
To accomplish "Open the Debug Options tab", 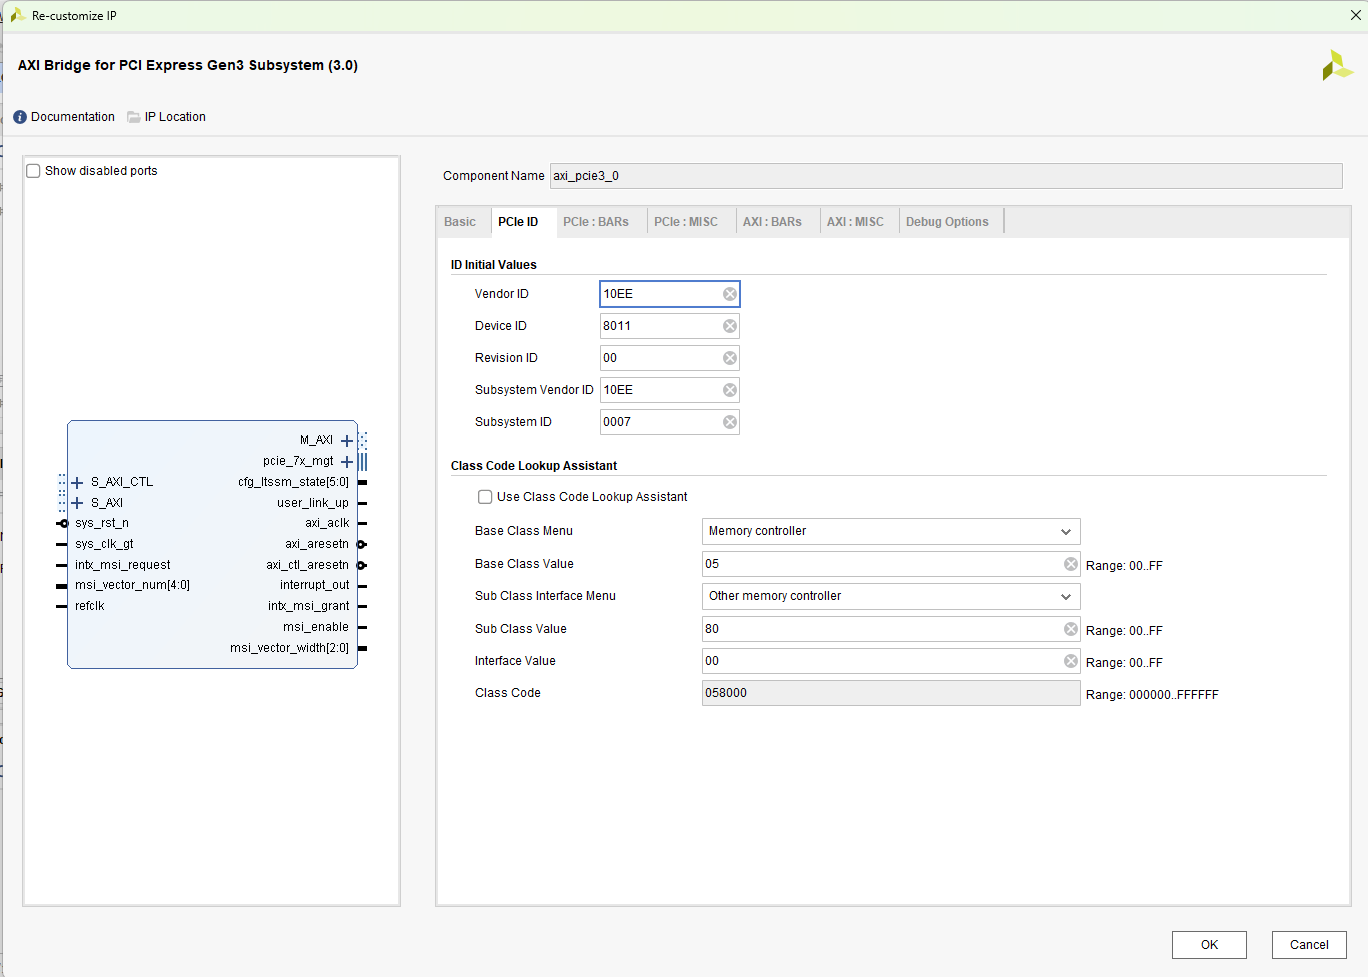I will (x=947, y=222).
